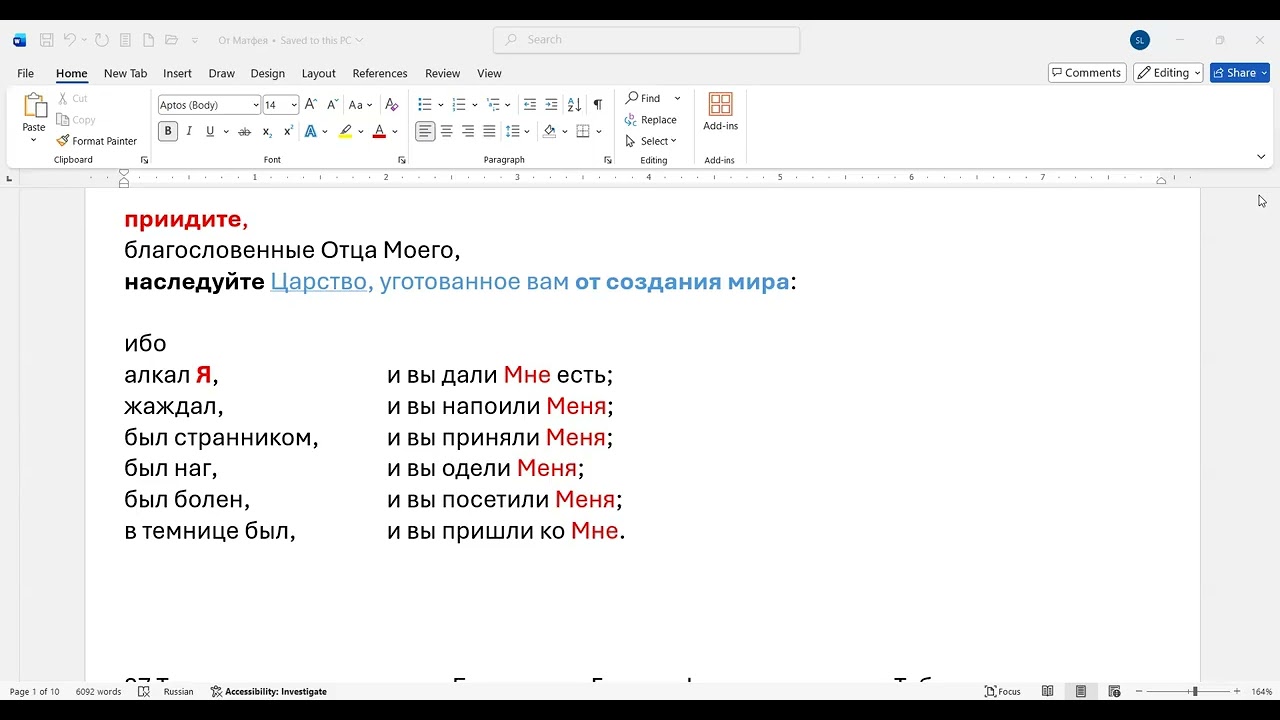The width and height of the screenshot is (1280, 720).
Task: Apply strikethrough formatting
Action: [244, 131]
